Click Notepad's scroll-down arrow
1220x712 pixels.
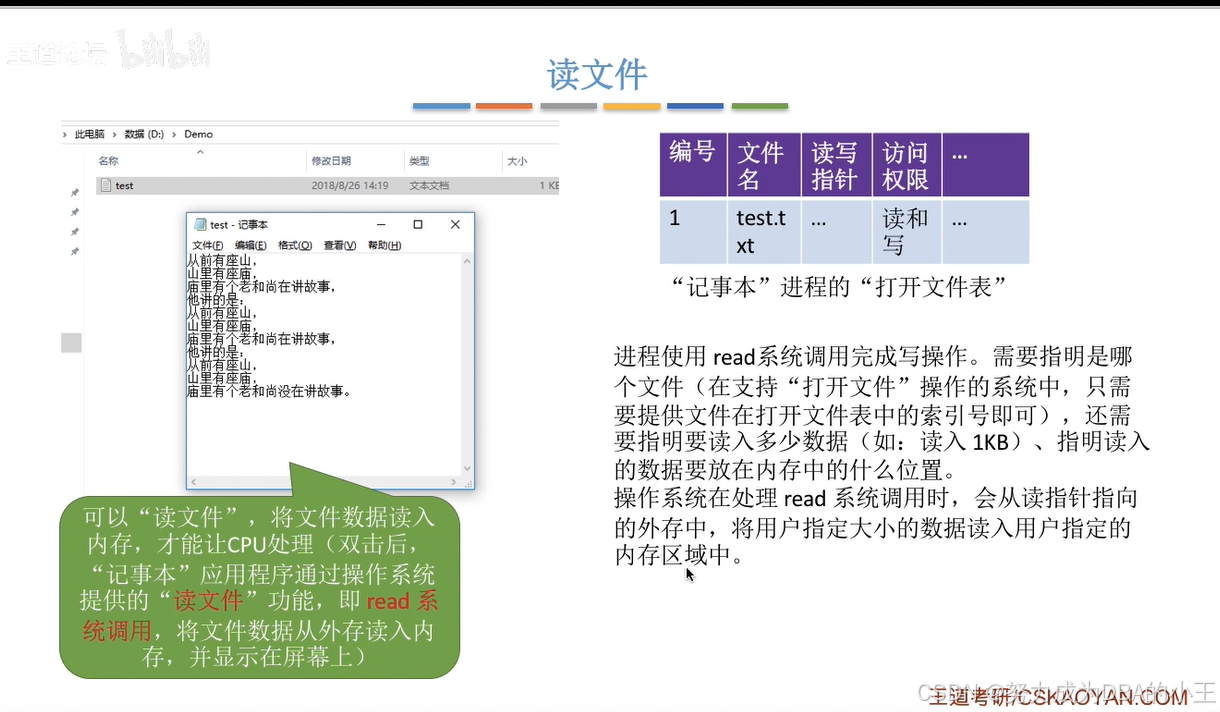pyautogui.click(x=467, y=469)
